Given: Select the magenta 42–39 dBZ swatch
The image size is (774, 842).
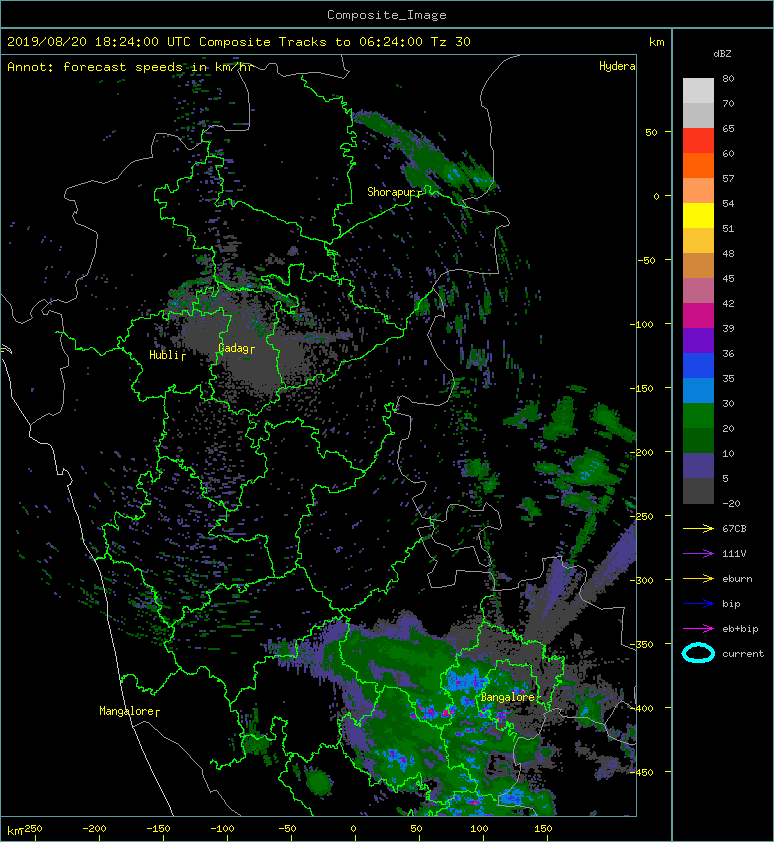Looking at the screenshot, I should pyautogui.click(x=698, y=316).
